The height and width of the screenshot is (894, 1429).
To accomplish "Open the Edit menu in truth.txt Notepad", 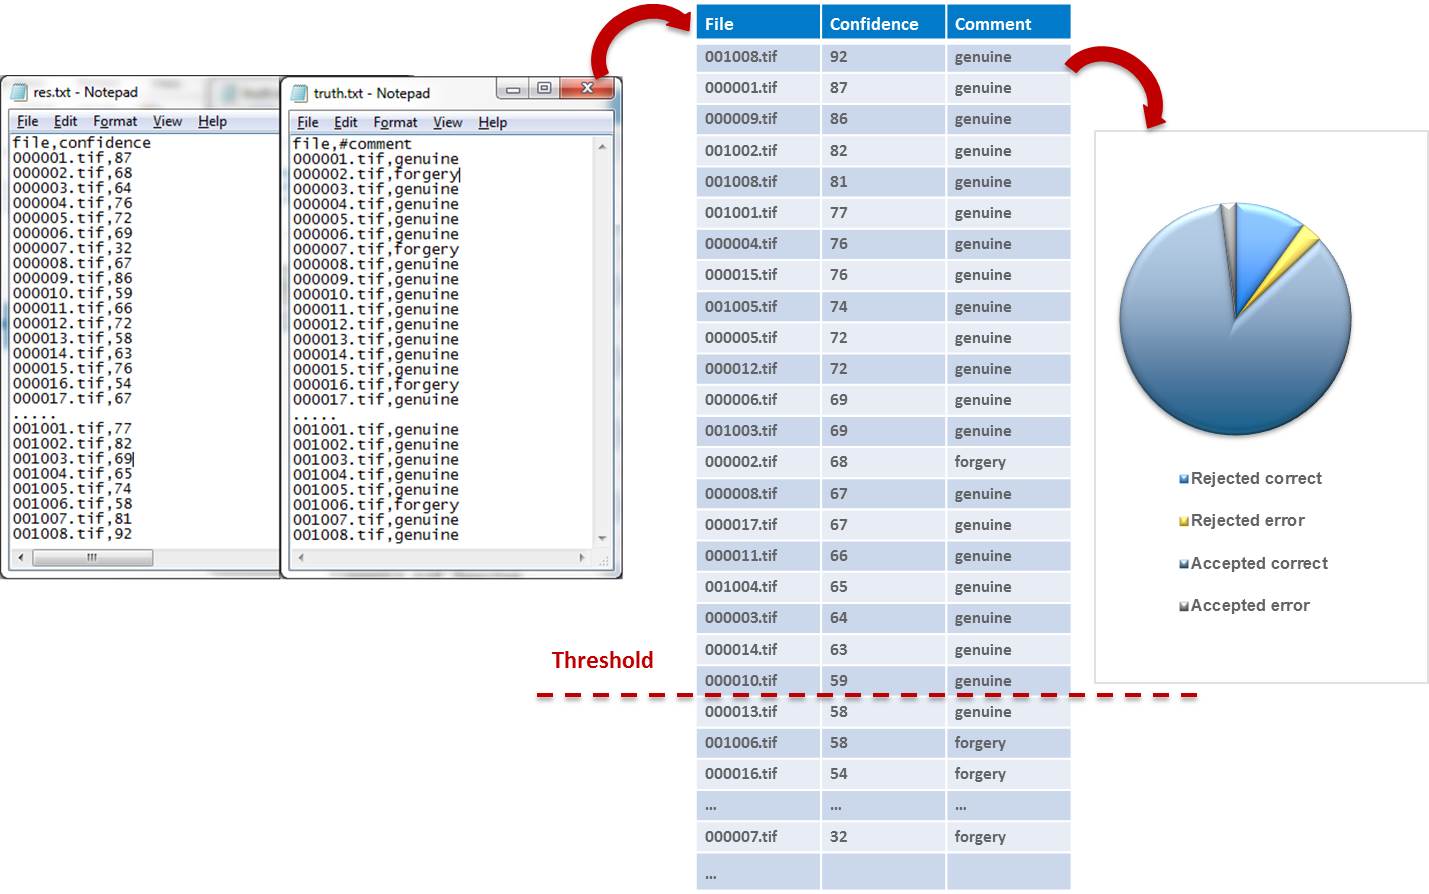I will [x=345, y=122].
